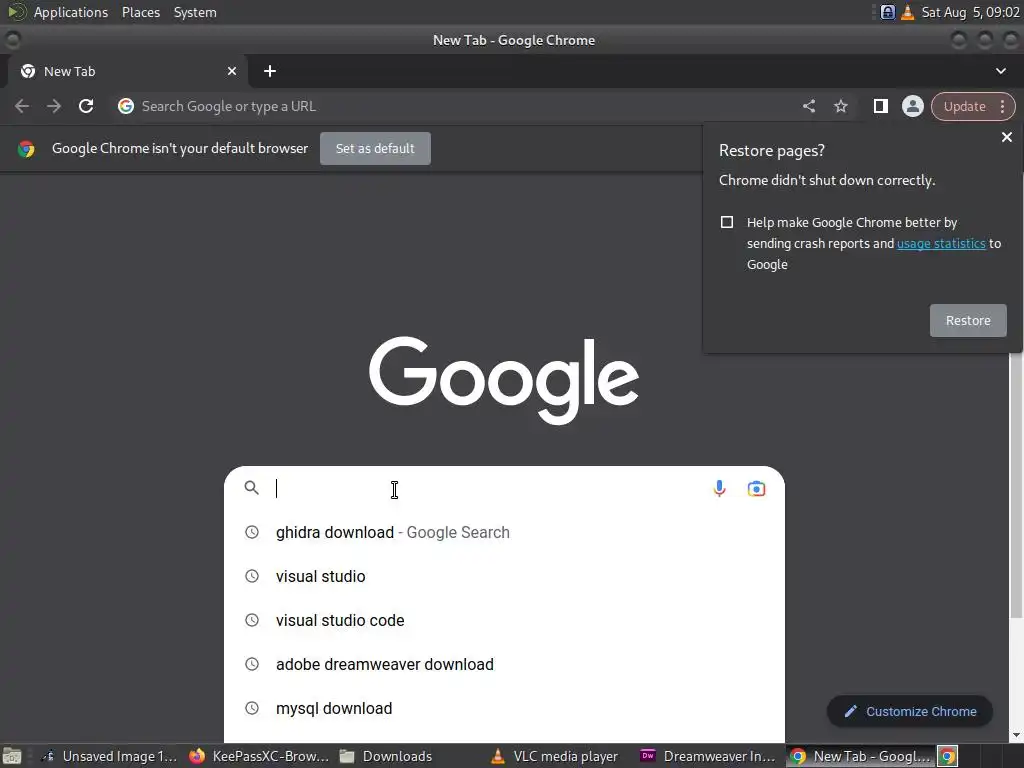This screenshot has height=768, width=1024.
Task: Choose the visual studio suggestion
Action: tap(504, 577)
